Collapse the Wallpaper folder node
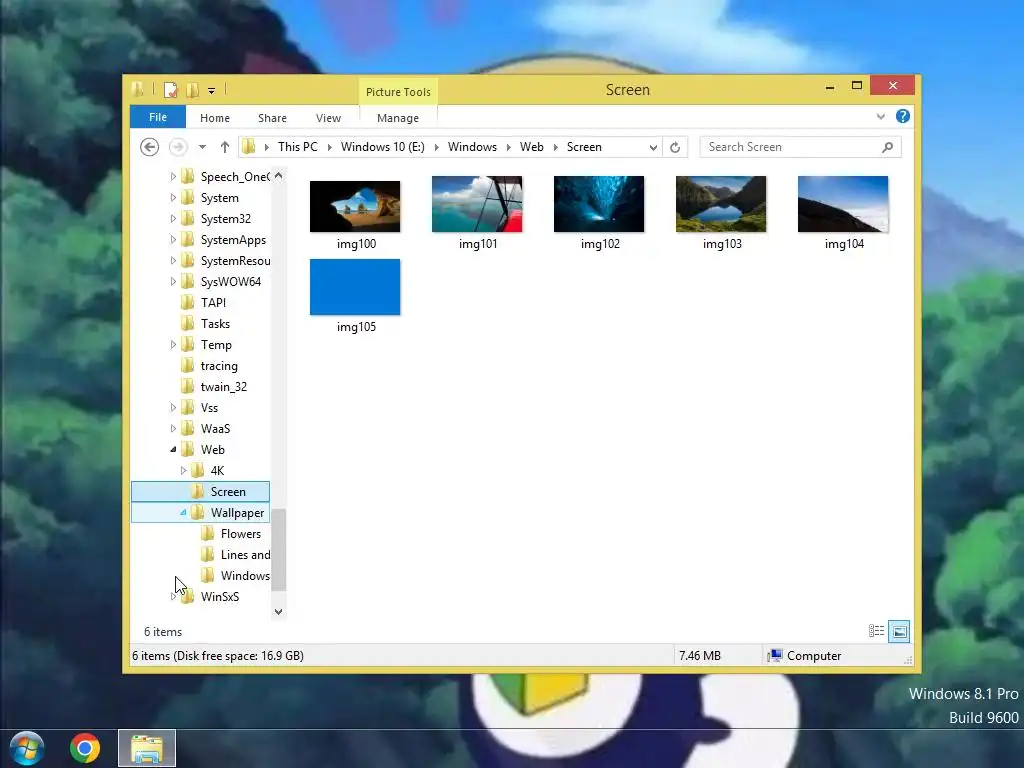1024x768 pixels. tap(183, 513)
